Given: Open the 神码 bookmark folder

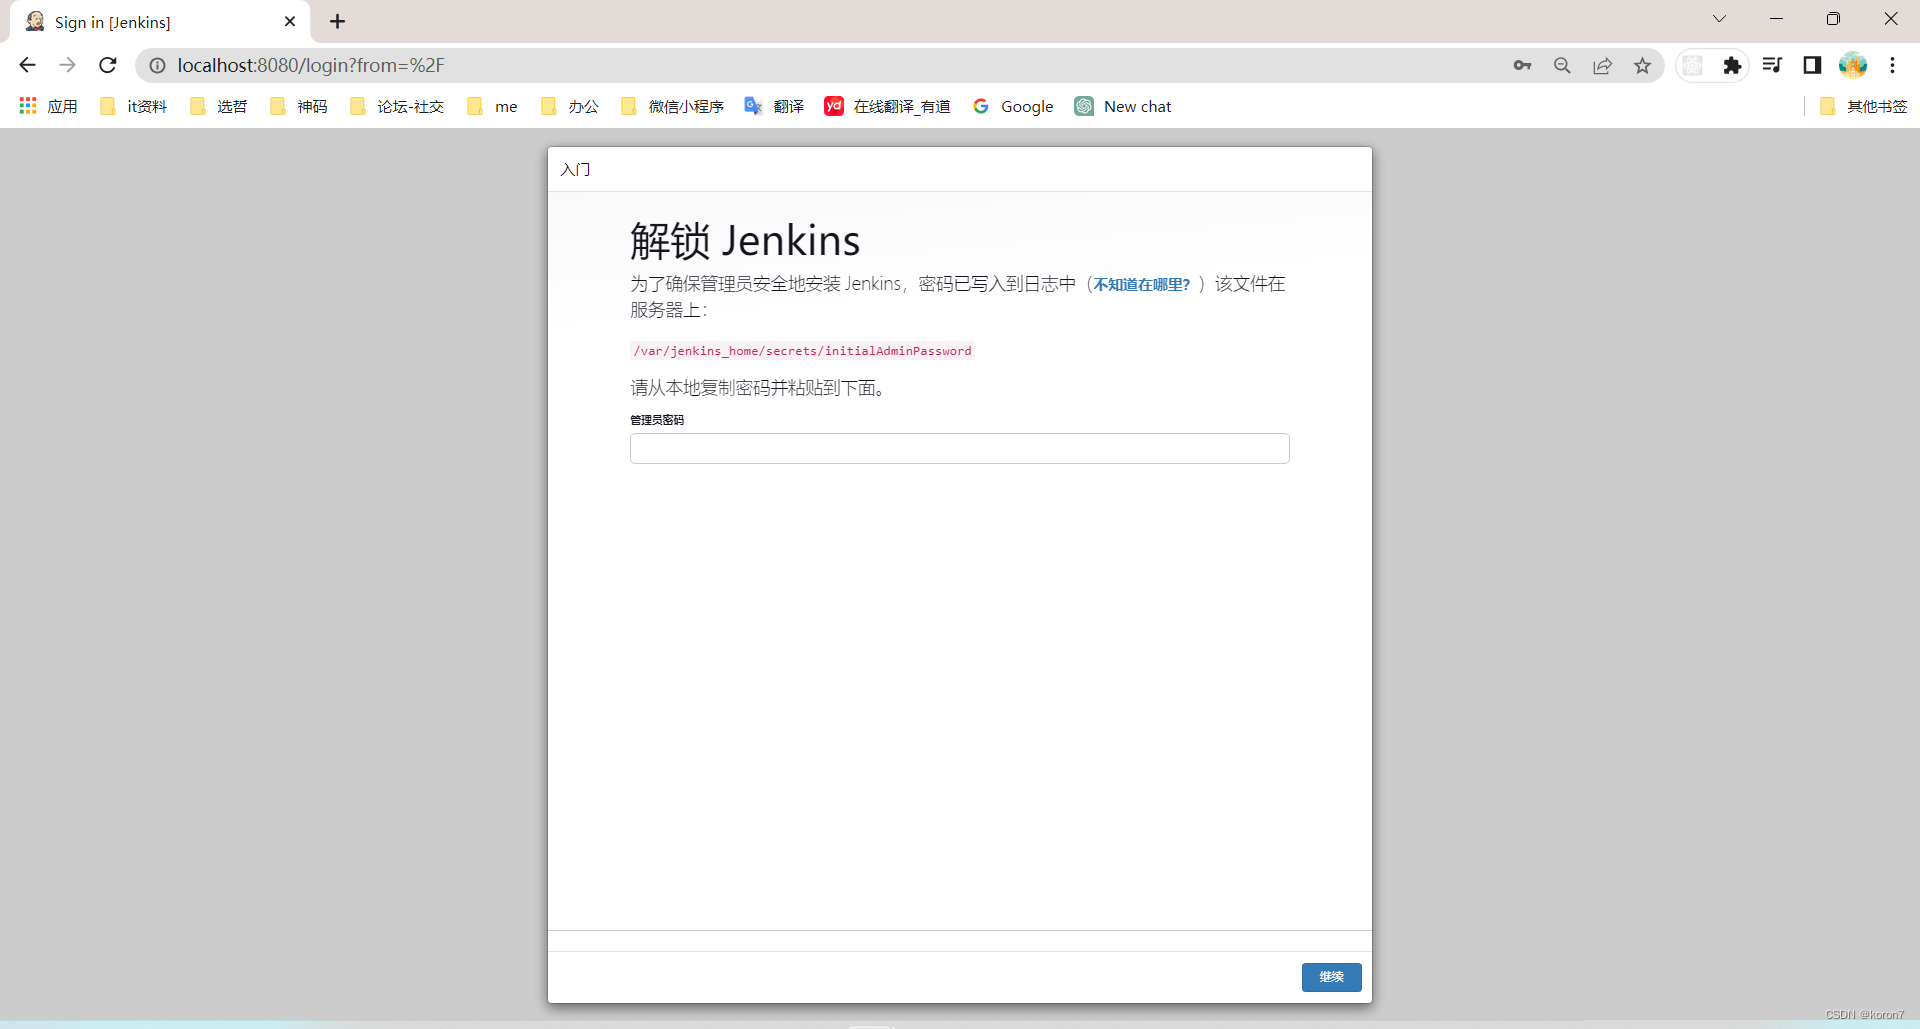Looking at the screenshot, I should [299, 106].
